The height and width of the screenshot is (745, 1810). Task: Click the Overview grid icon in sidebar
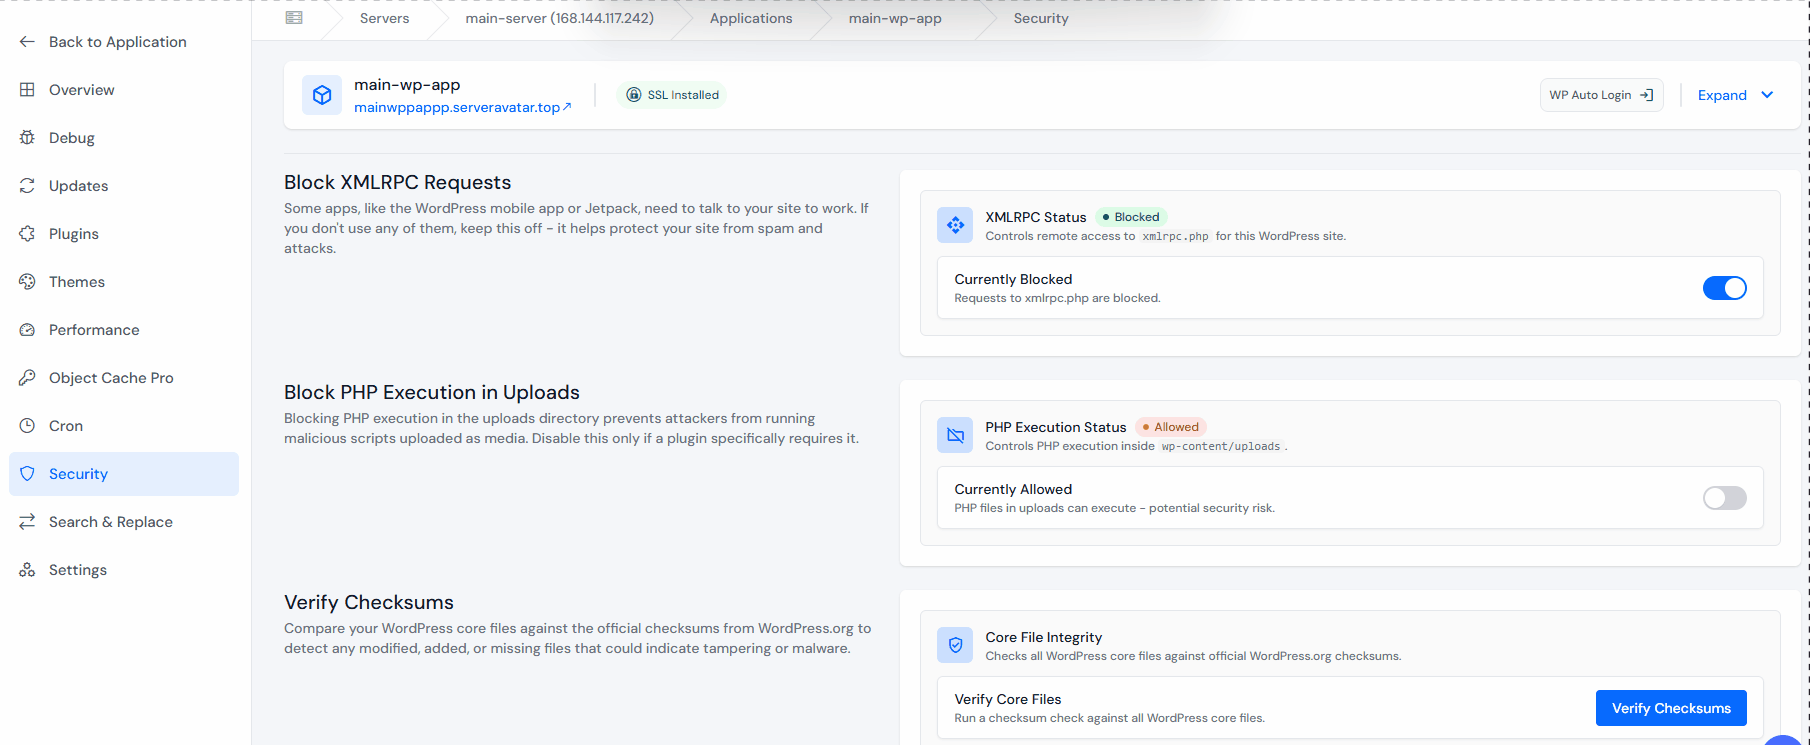coord(27,90)
